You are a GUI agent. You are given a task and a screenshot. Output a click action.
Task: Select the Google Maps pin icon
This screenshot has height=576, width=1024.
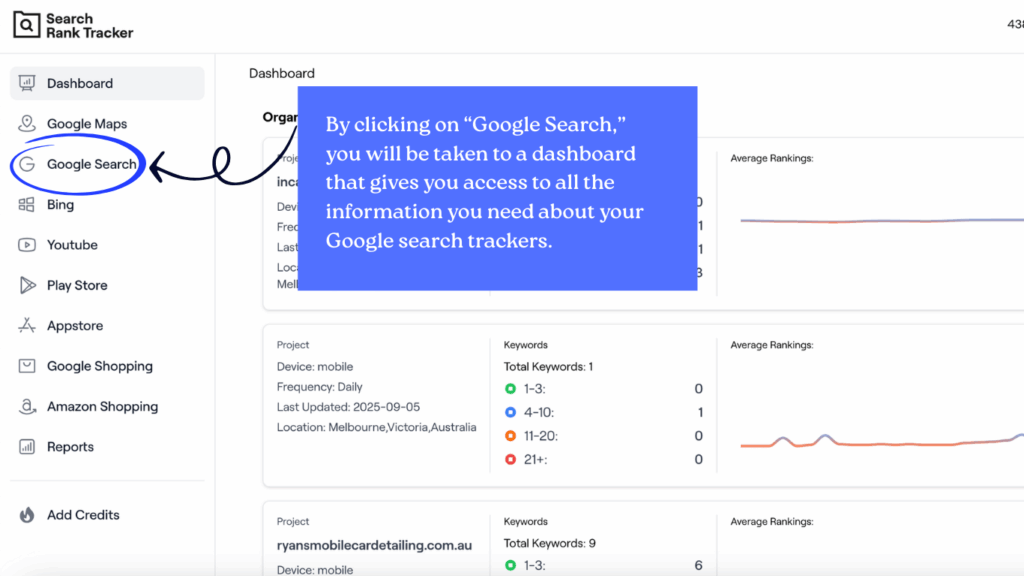tap(27, 123)
